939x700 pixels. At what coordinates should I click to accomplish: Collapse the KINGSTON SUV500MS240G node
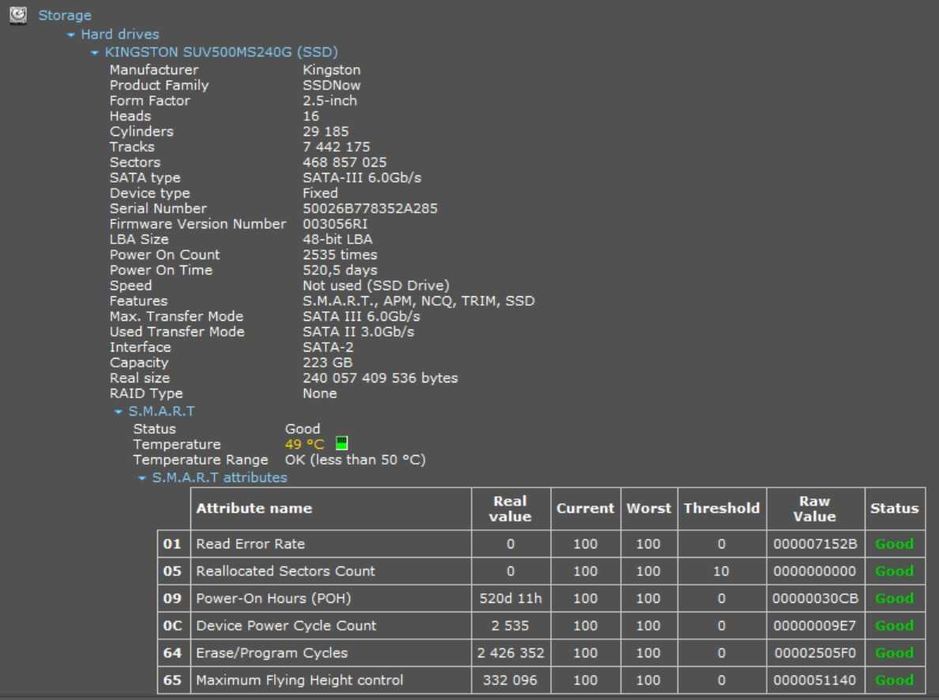(x=95, y=53)
